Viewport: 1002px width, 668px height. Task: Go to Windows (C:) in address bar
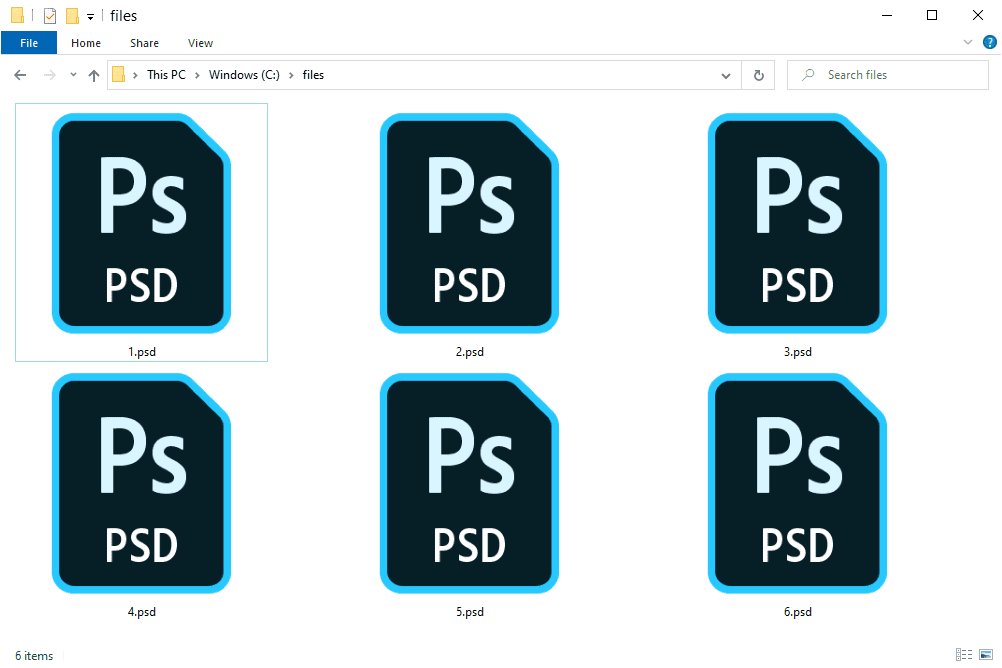click(244, 75)
